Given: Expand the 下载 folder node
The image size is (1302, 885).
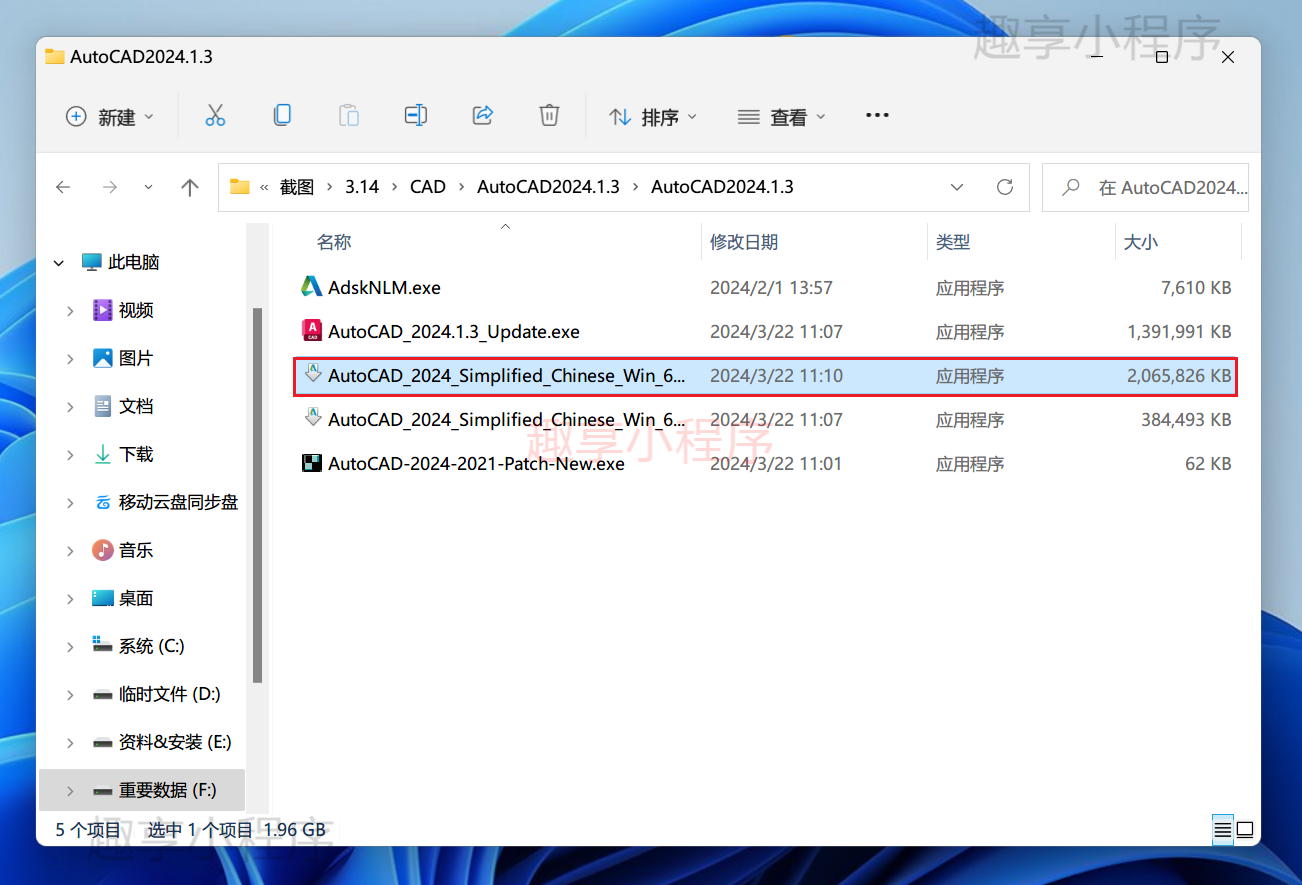Looking at the screenshot, I should coord(70,455).
